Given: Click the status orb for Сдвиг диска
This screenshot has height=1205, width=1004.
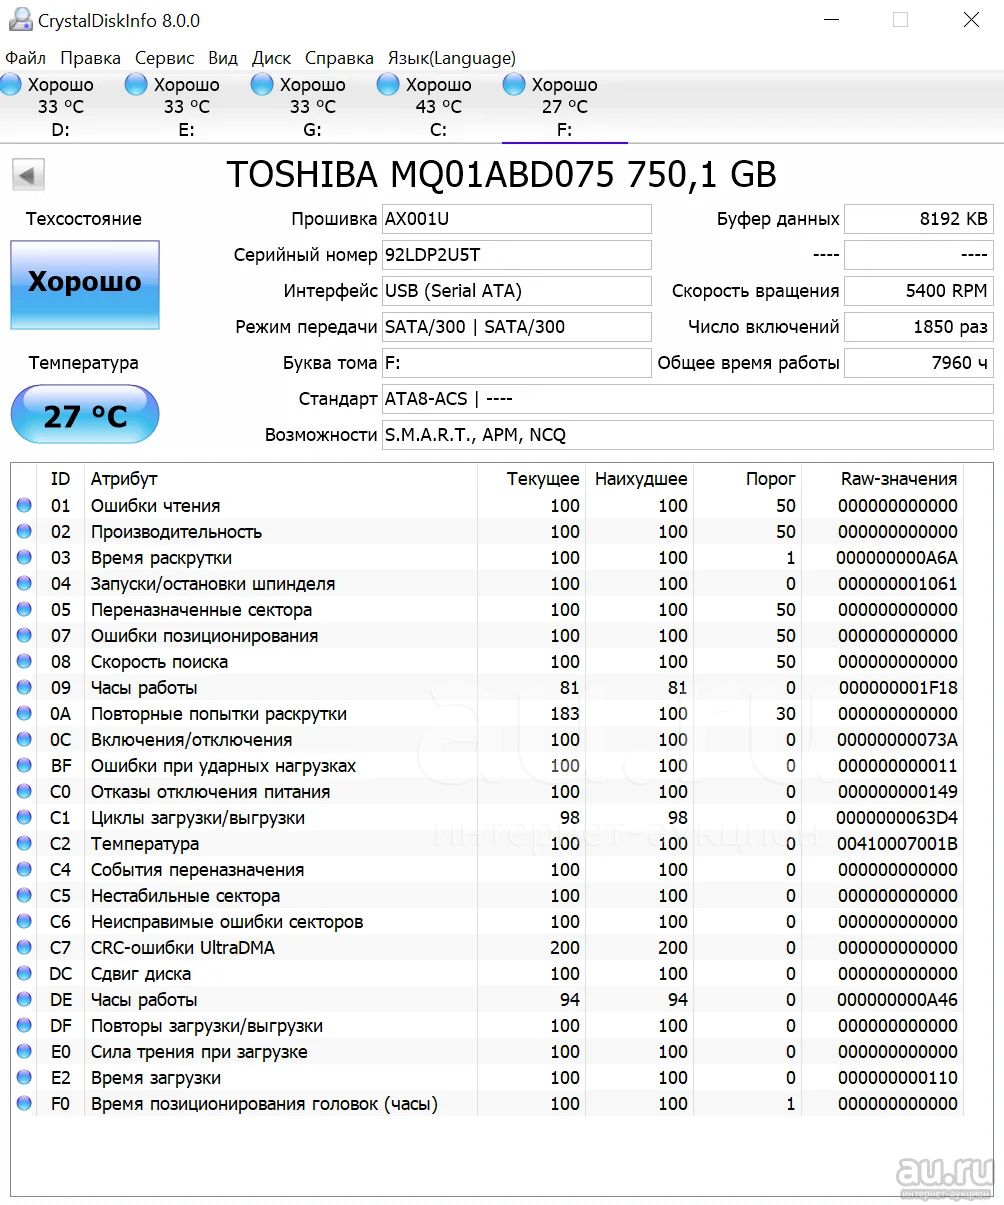Looking at the screenshot, I should pos(24,974).
